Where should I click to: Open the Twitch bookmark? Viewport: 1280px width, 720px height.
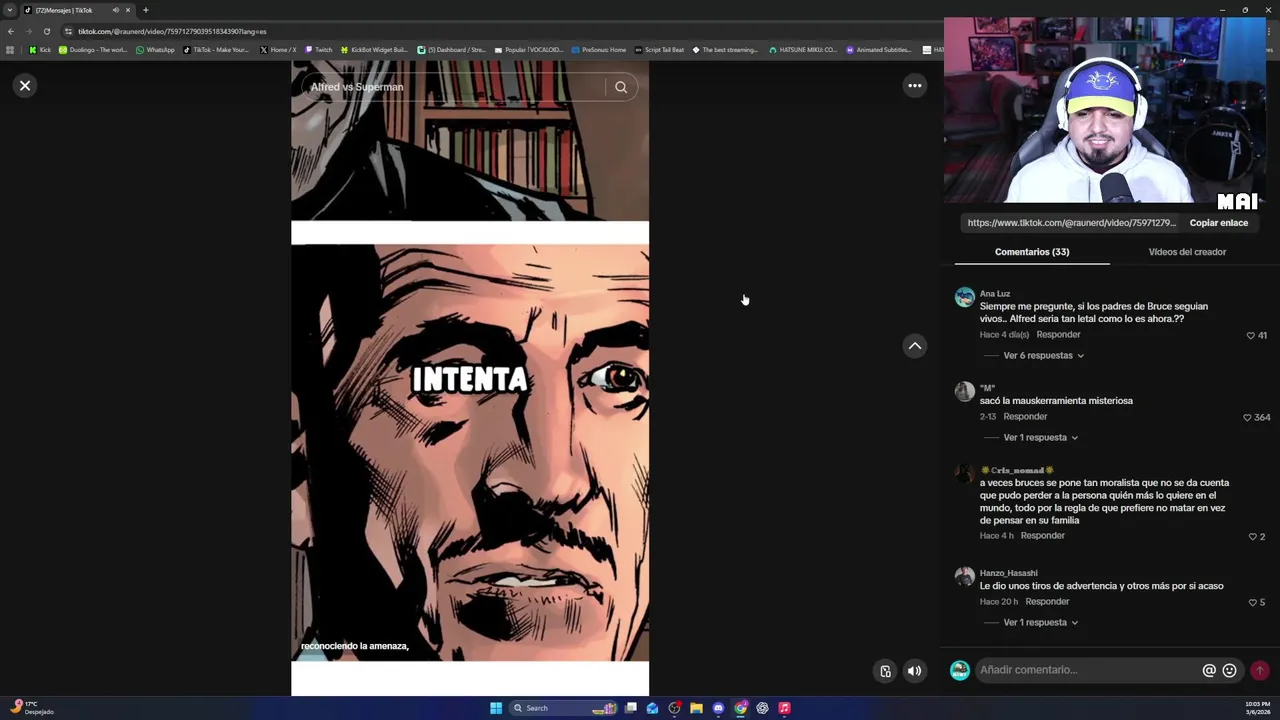pos(319,50)
